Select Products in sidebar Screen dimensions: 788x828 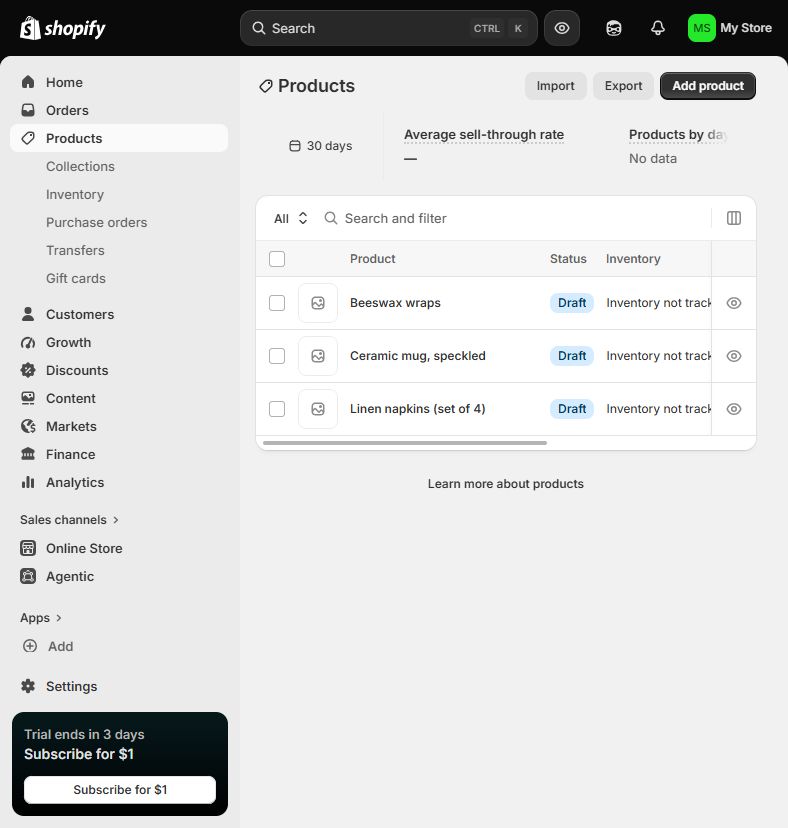coord(119,138)
